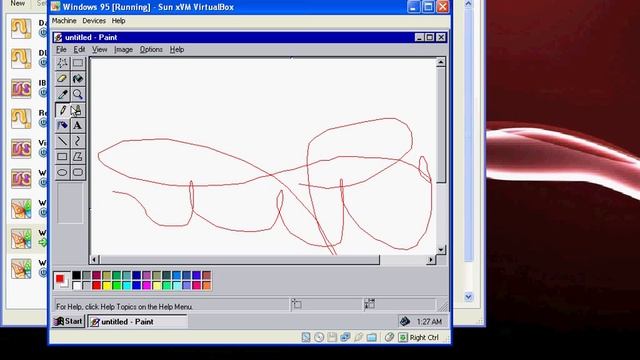
Task: Open the VirtualBox Devices menu
Action: tap(94, 21)
